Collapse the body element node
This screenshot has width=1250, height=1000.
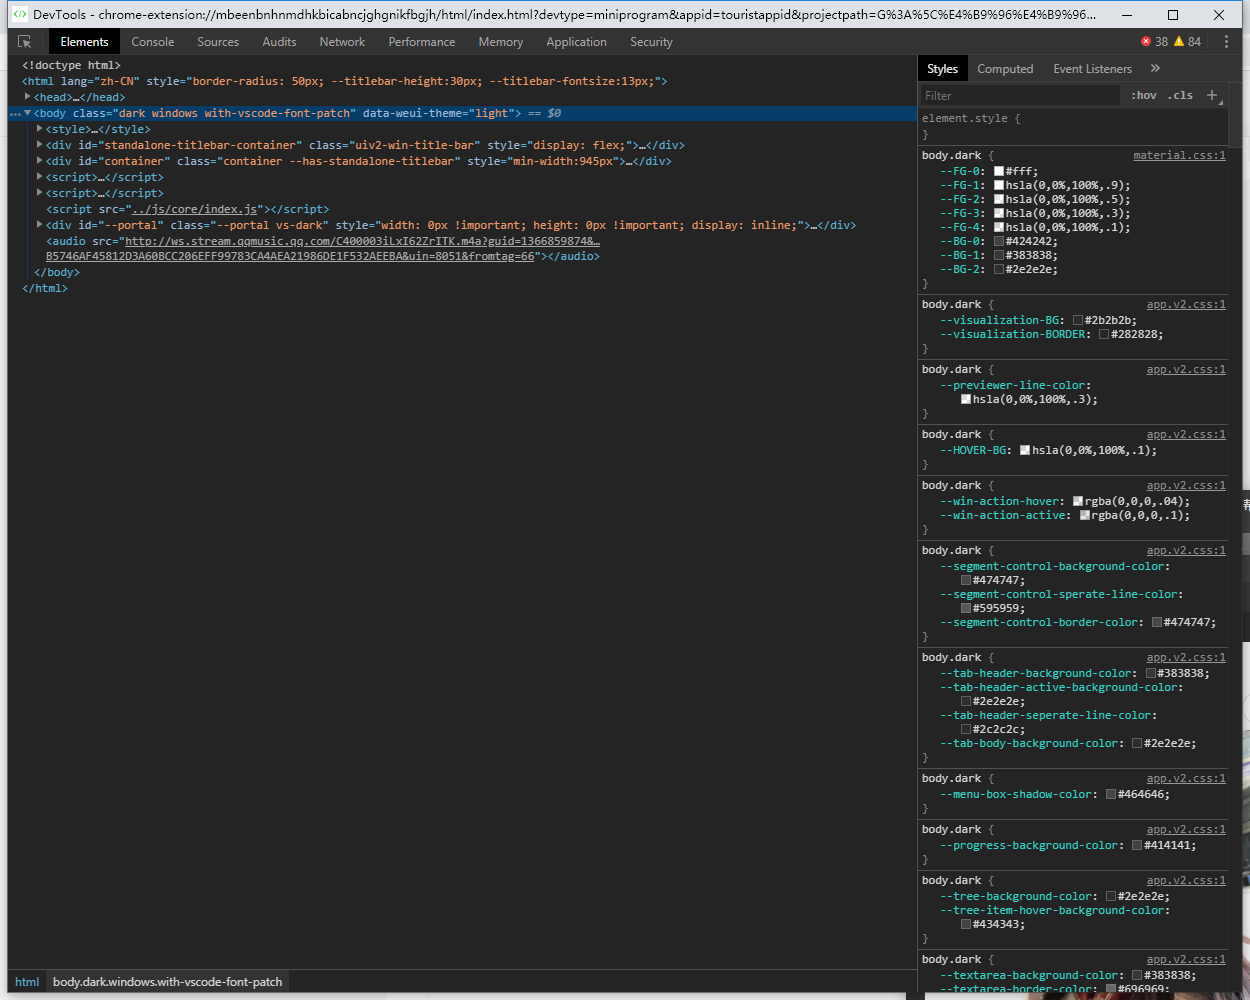click(28, 113)
